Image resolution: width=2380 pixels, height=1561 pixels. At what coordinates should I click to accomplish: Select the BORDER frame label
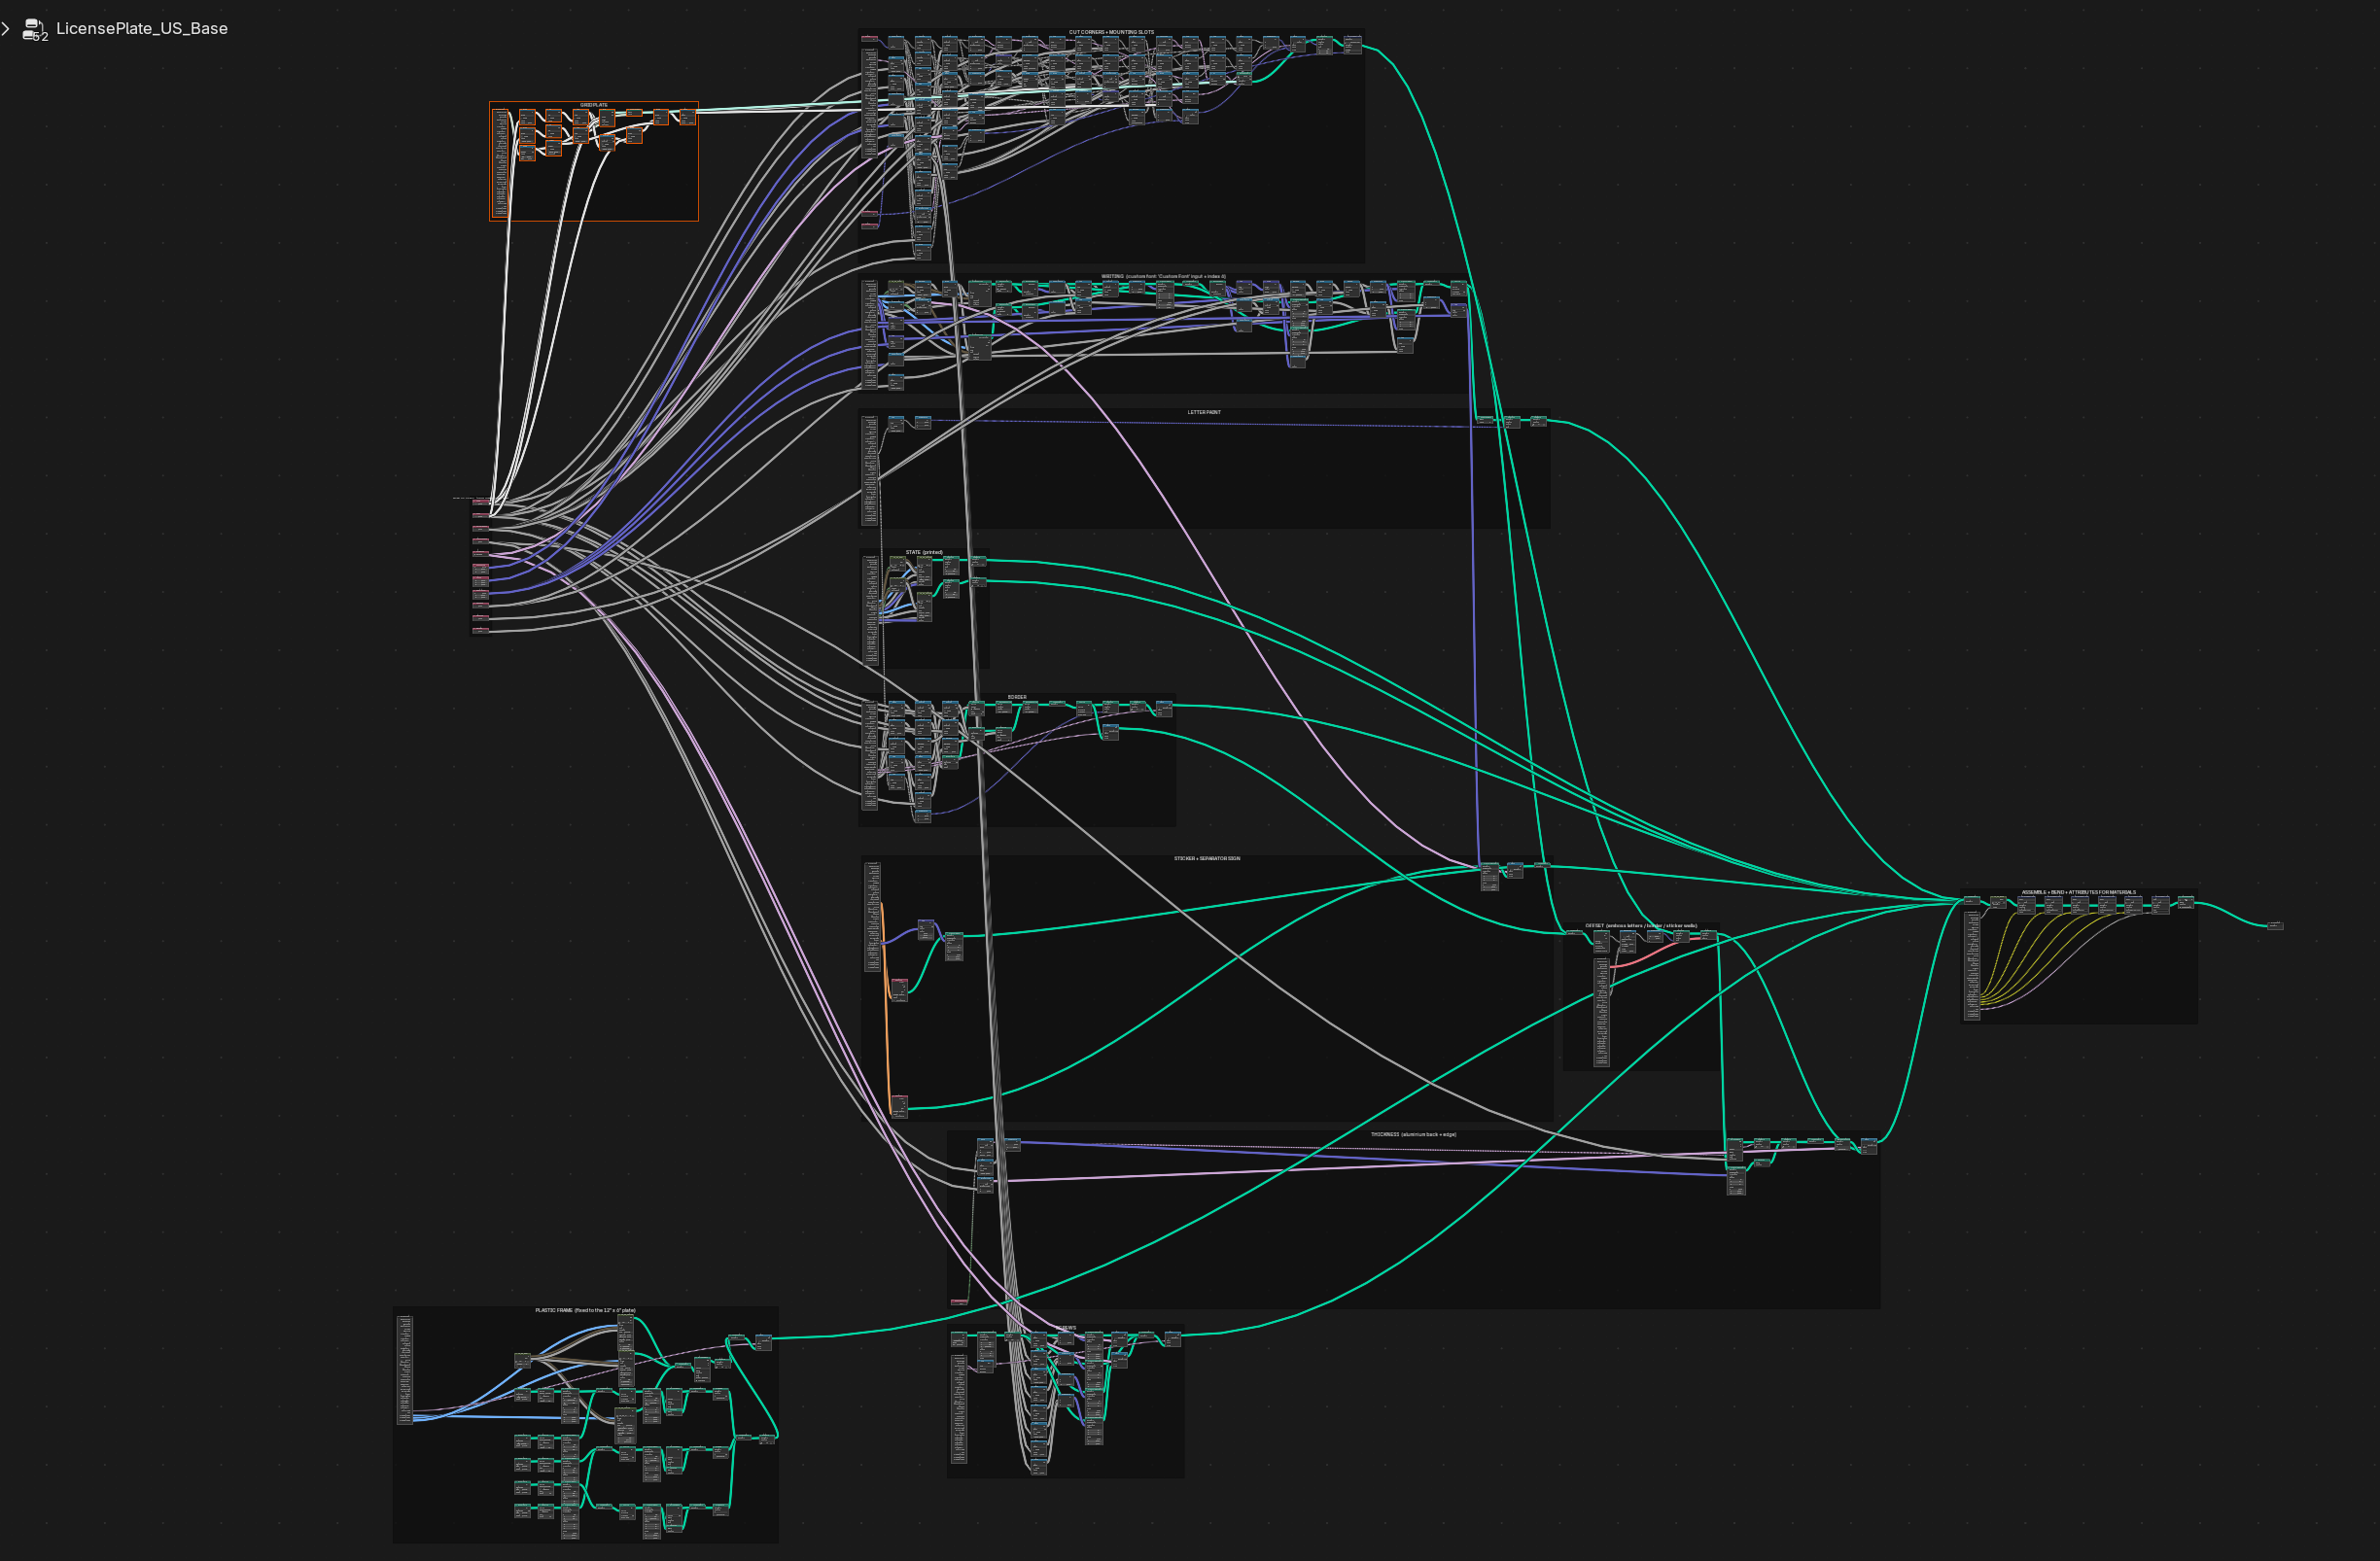(1017, 697)
